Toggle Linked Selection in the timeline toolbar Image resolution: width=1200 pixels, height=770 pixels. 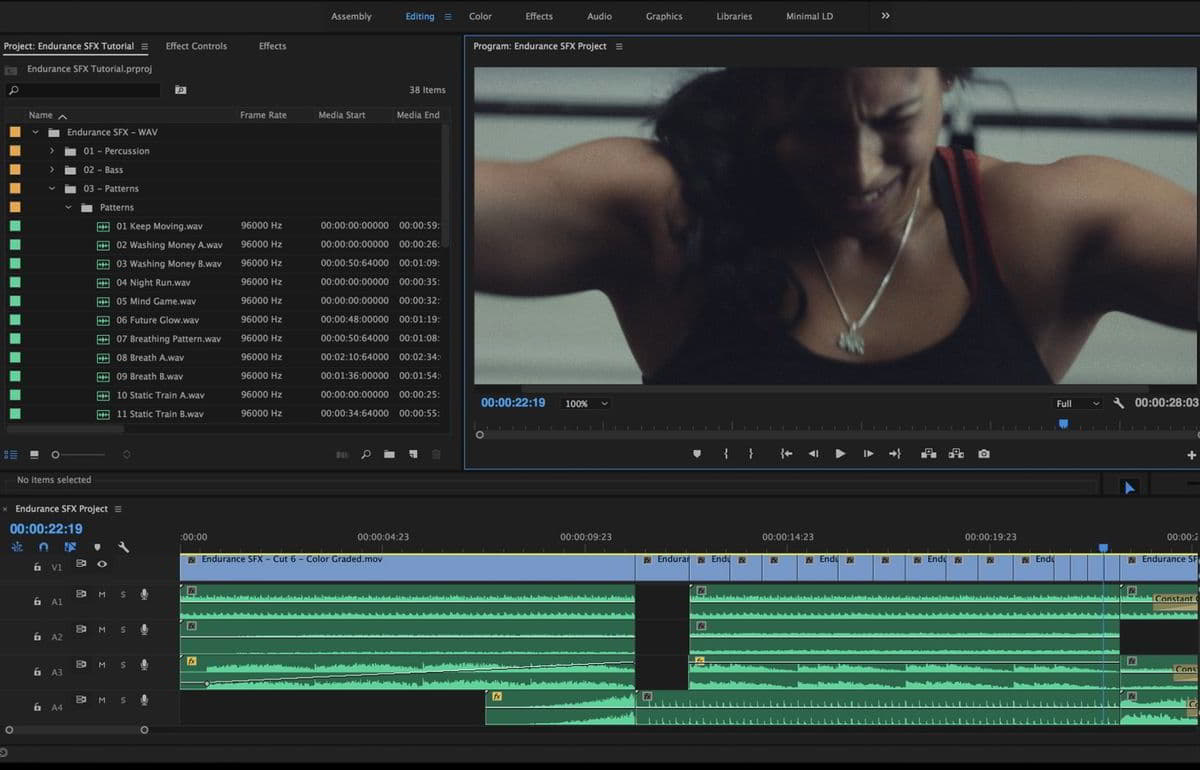coord(70,547)
